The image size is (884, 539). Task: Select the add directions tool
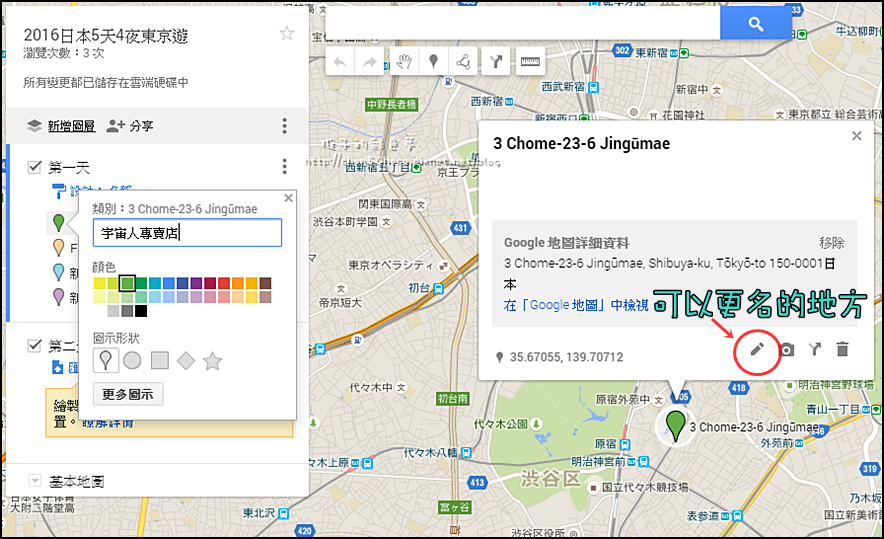click(x=496, y=61)
